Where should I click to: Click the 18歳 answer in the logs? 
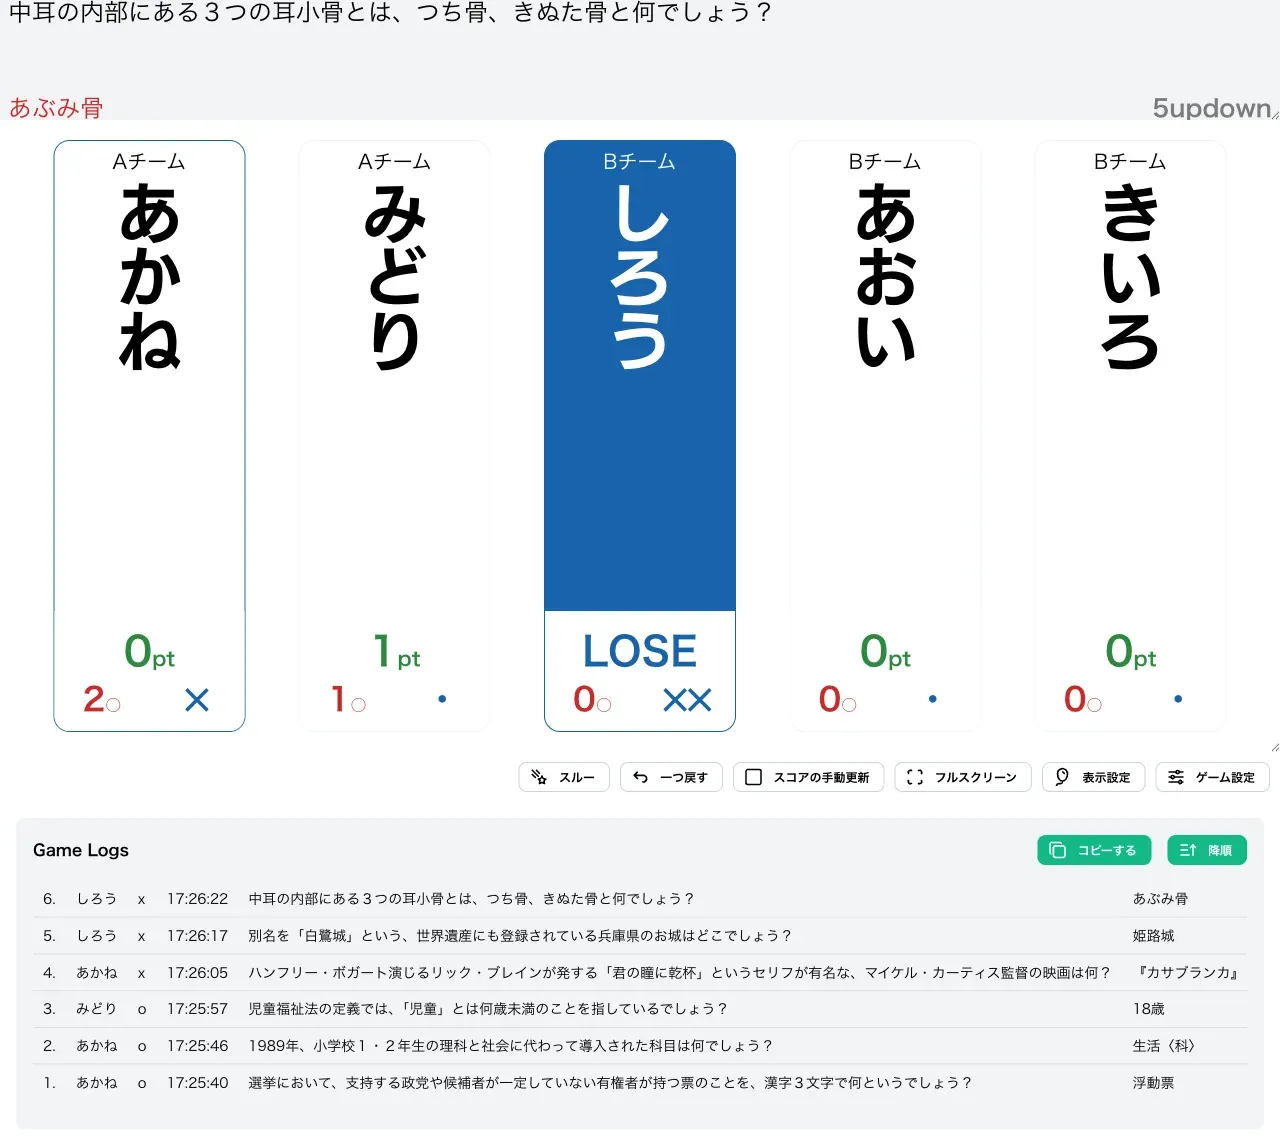tap(1149, 1009)
